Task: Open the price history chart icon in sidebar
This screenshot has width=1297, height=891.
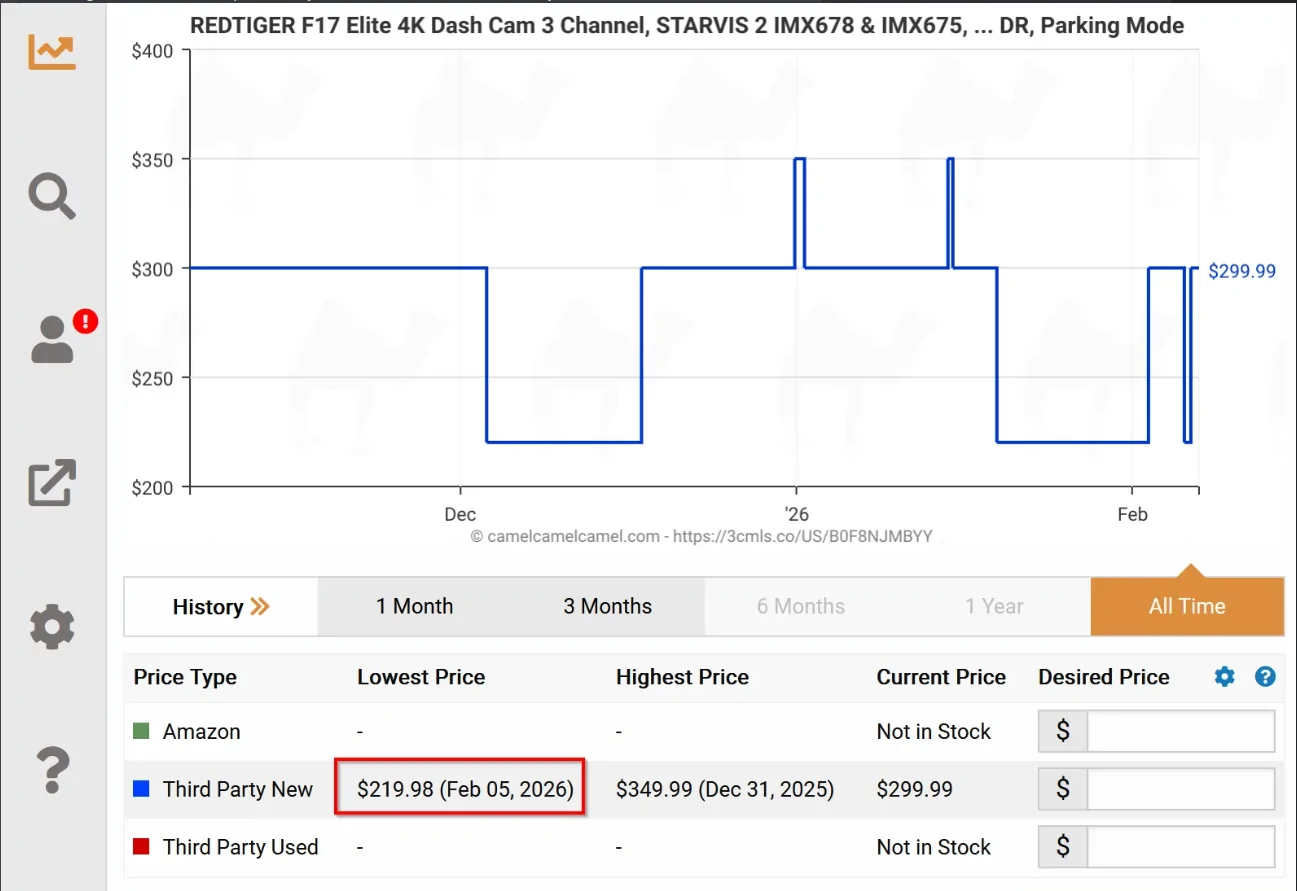Action: [52, 52]
